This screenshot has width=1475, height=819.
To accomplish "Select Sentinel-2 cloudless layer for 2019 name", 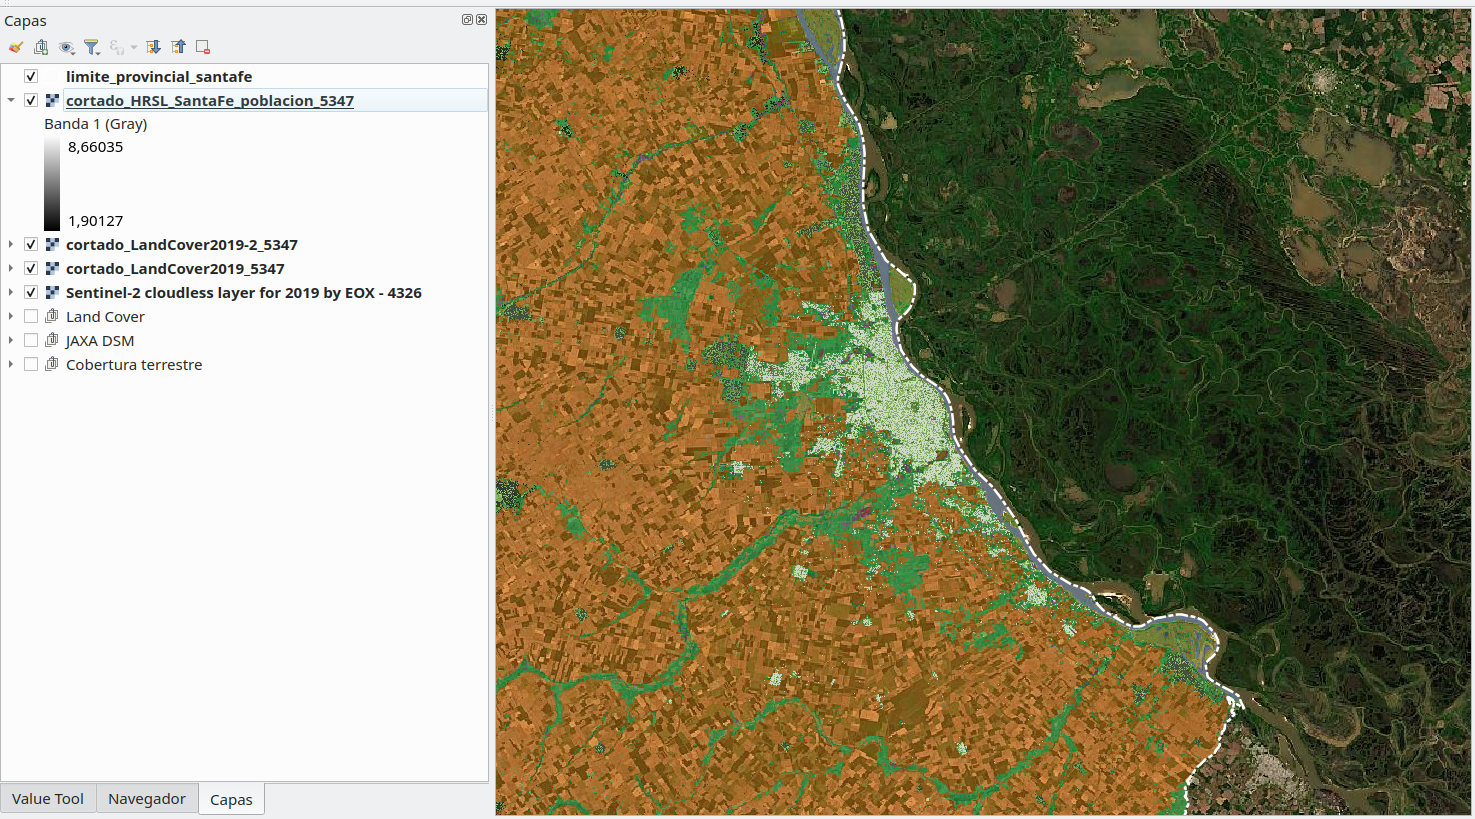I will [244, 292].
